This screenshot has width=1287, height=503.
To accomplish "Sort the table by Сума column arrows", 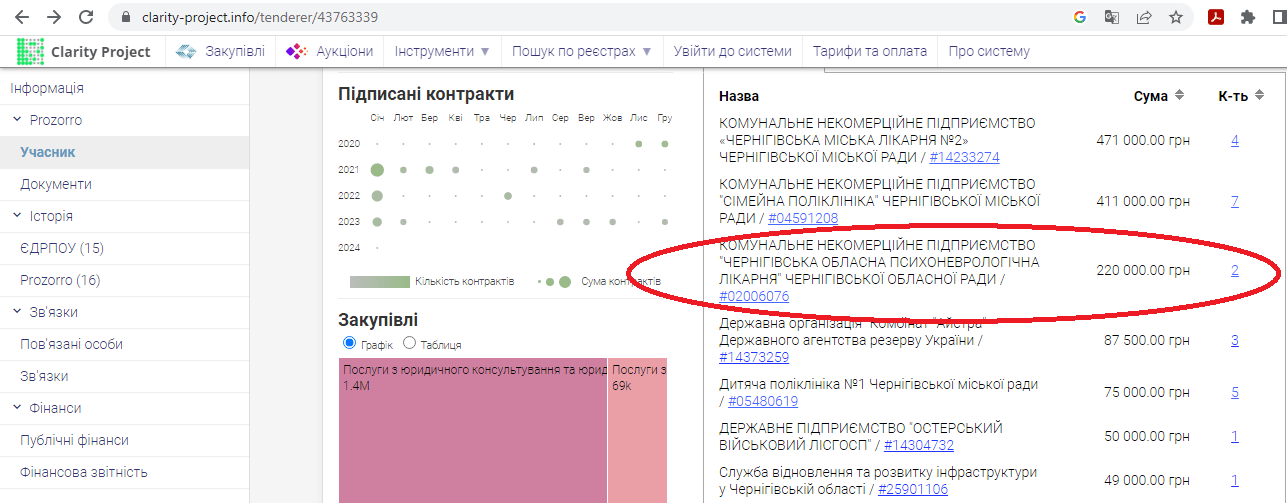I will tap(1179, 95).
